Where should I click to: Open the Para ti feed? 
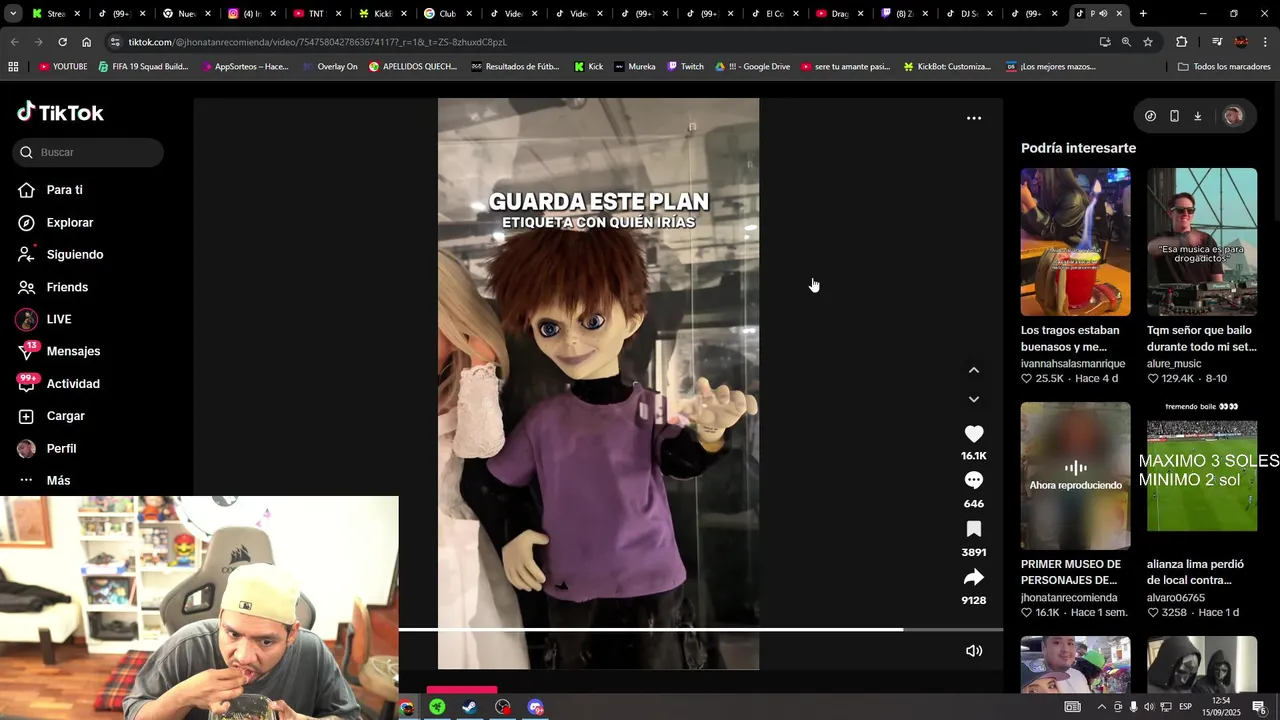click(x=64, y=190)
